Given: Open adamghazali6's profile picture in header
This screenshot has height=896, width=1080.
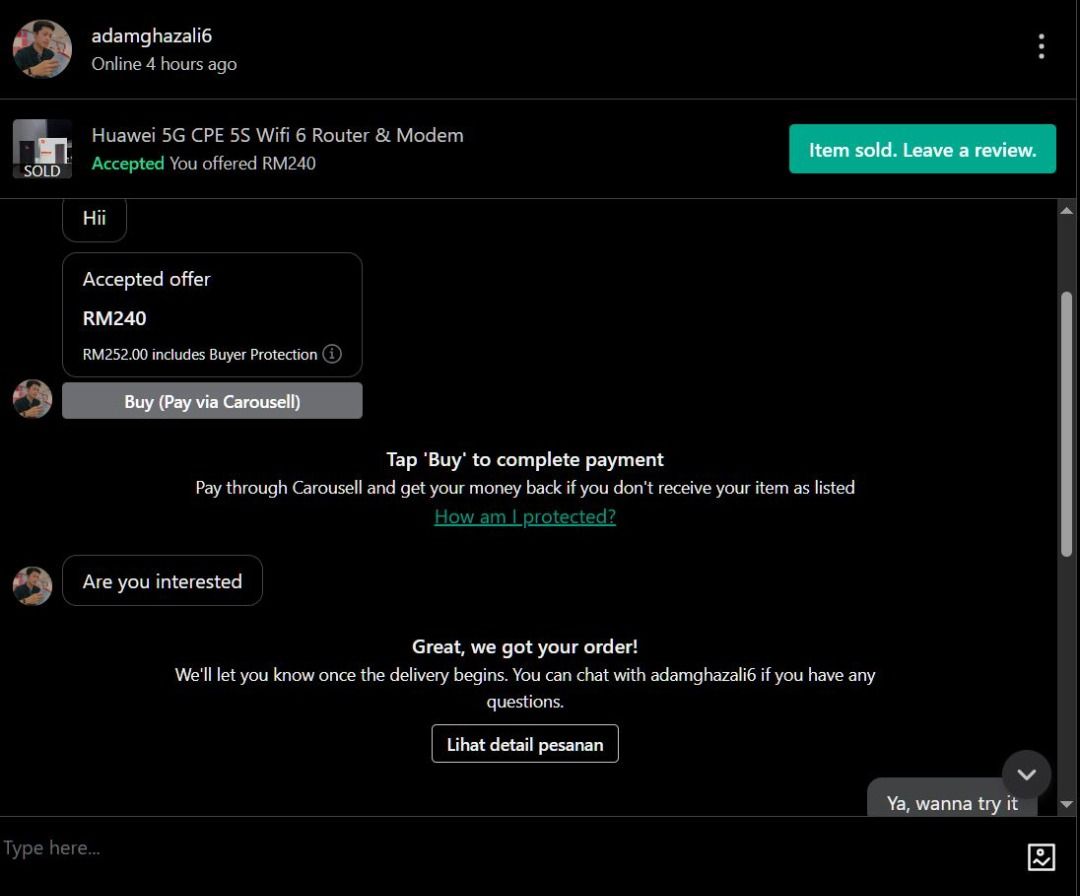Looking at the screenshot, I should (42, 49).
